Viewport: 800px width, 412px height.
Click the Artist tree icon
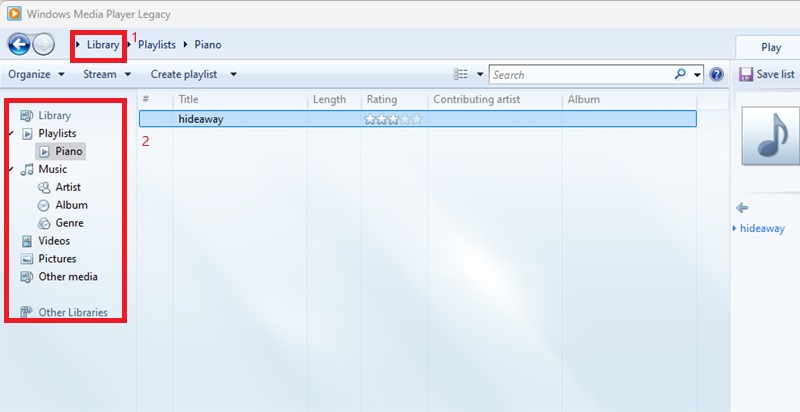click(x=44, y=187)
